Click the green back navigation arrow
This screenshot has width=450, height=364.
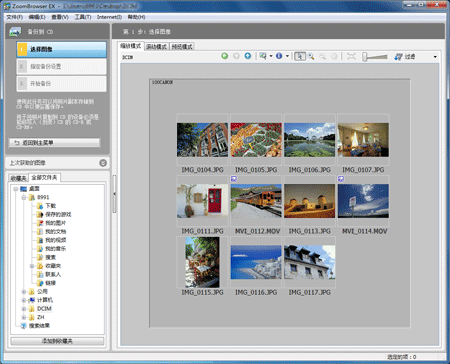click(x=225, y=56)
